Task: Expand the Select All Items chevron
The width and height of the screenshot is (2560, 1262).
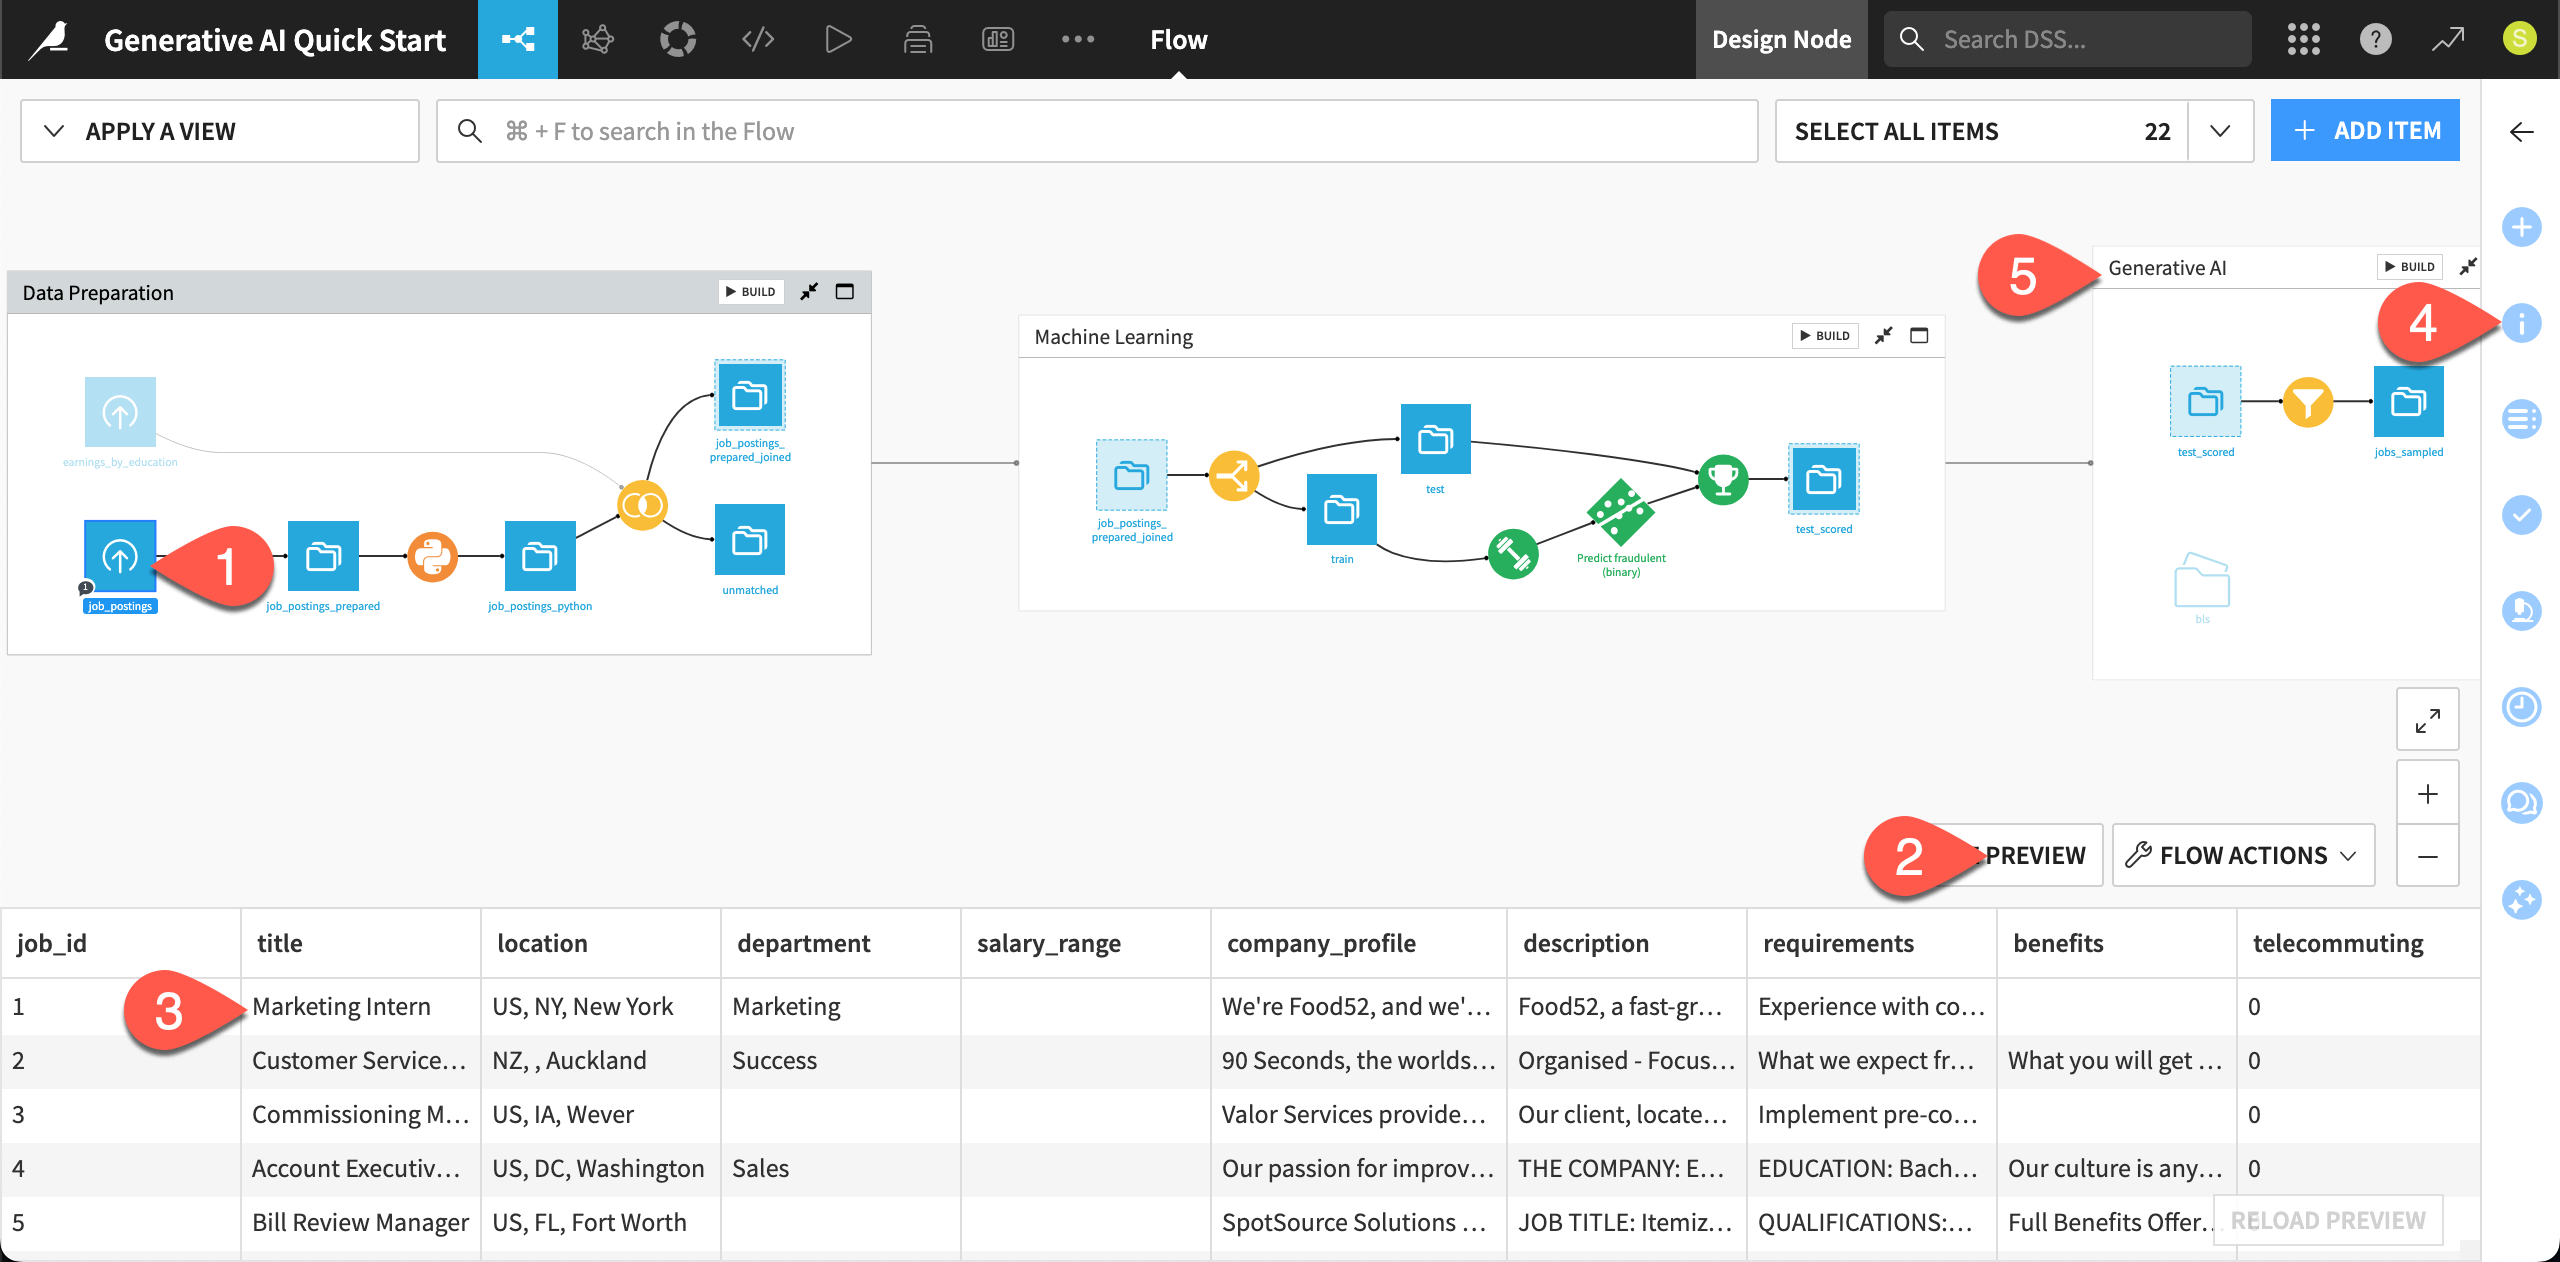Action: pyautogui.click(x=2220, y=131)
